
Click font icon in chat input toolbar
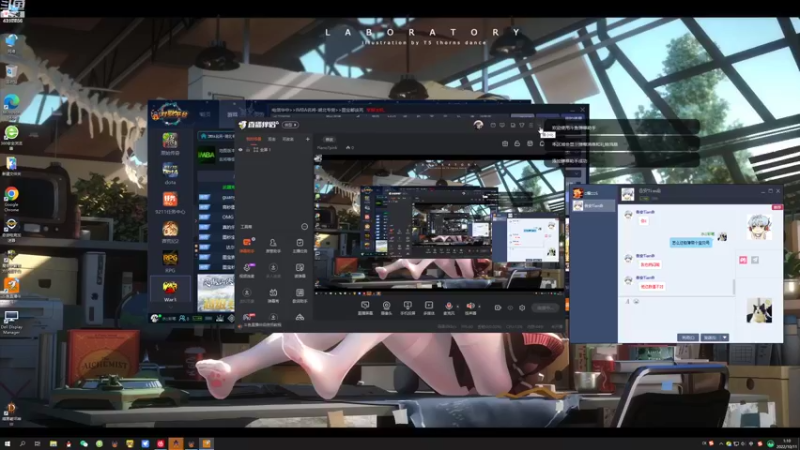coord(627,302)
